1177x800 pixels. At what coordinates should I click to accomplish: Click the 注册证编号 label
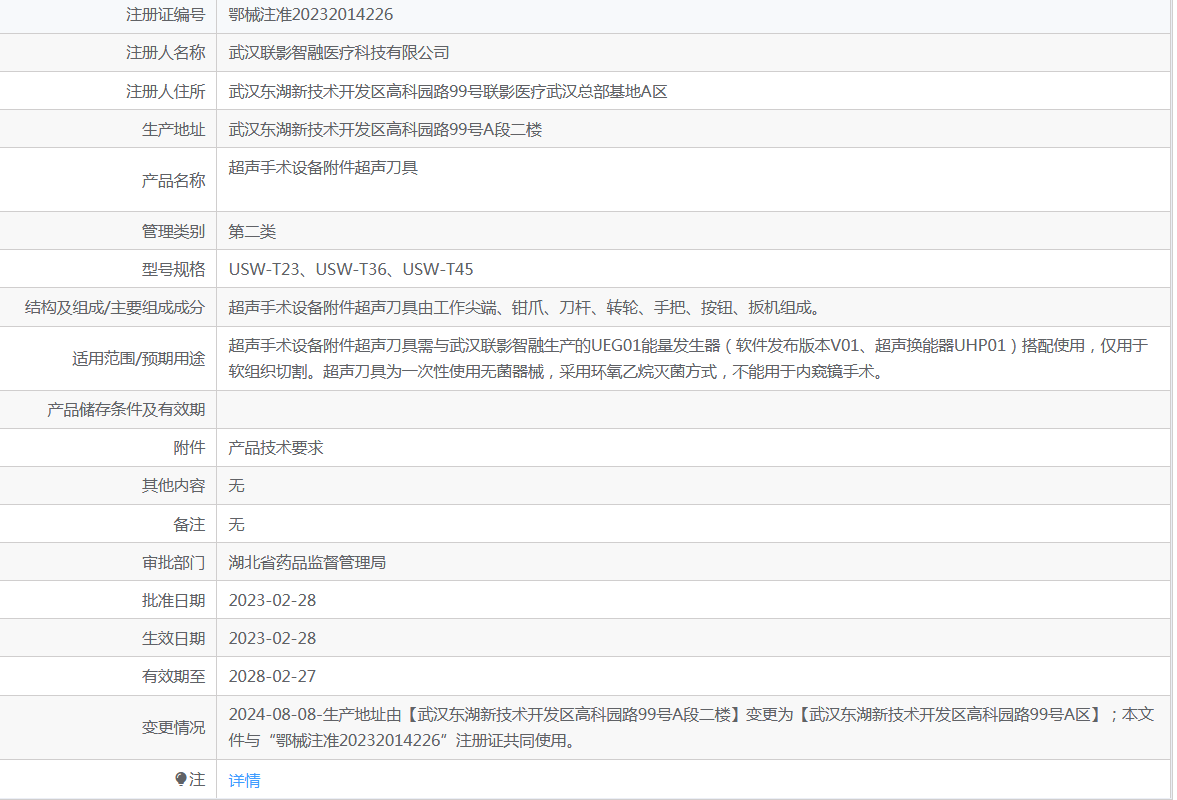tap(165, 14)
